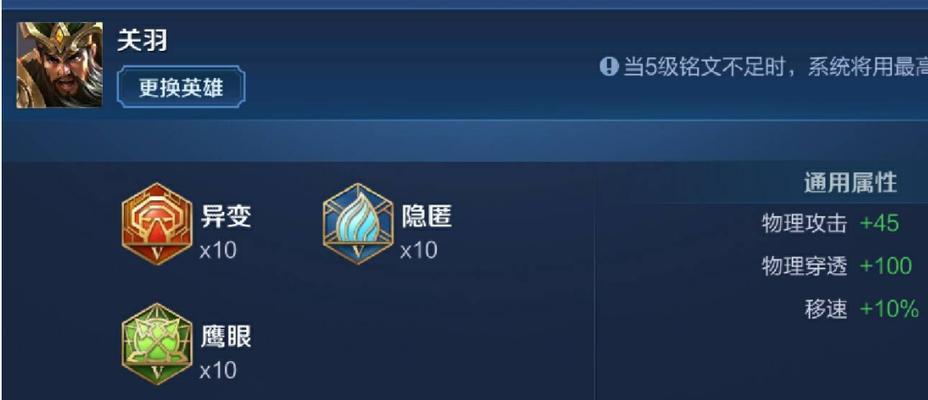Click the 移速 attribute label

pyautogui.click(x=826, y=309)
